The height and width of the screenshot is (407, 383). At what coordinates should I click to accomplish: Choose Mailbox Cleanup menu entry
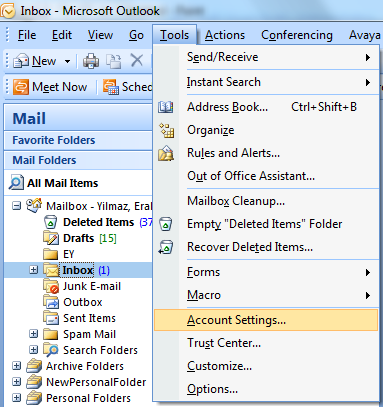point(266,201)
